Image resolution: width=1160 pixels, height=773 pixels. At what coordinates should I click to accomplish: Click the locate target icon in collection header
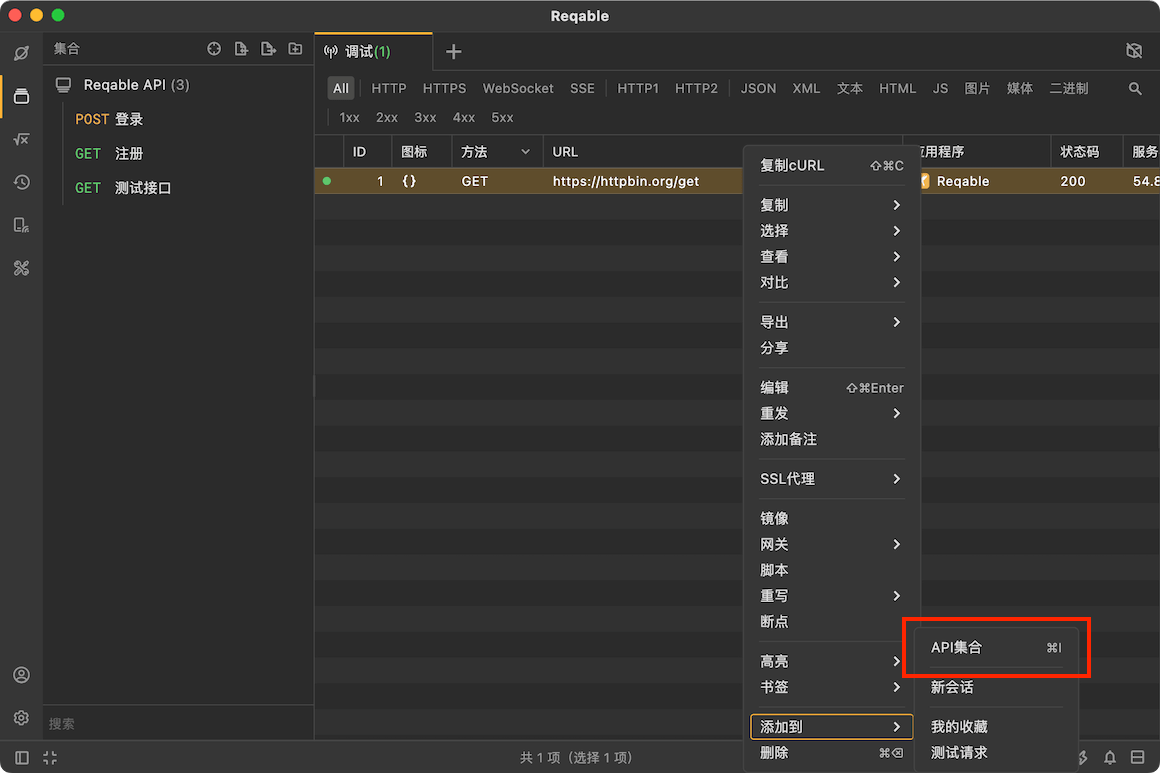(x=214, y=49)
